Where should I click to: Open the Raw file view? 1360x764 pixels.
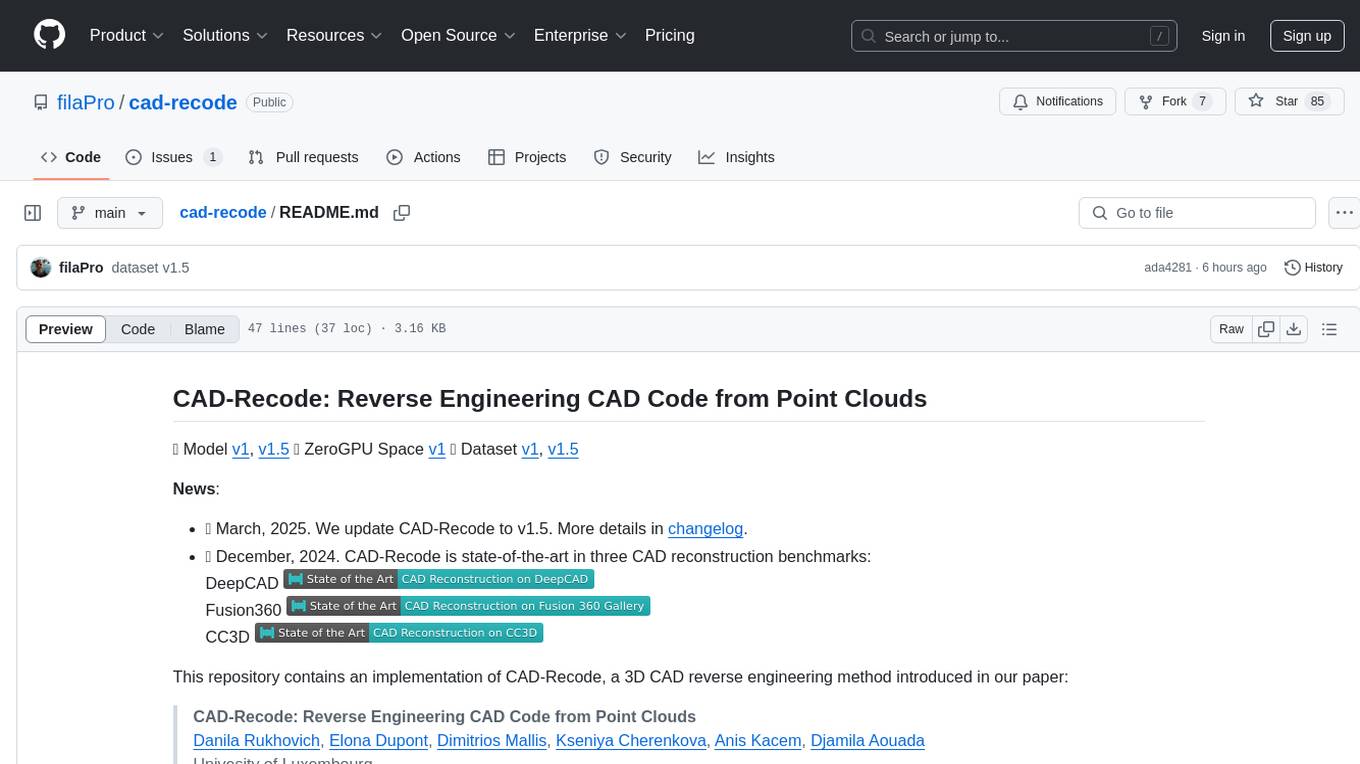pyautogui.click(x=1231, y=329)
